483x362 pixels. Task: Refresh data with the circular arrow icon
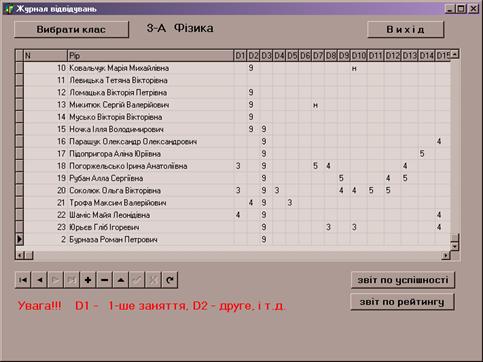(x=170, y=280)
